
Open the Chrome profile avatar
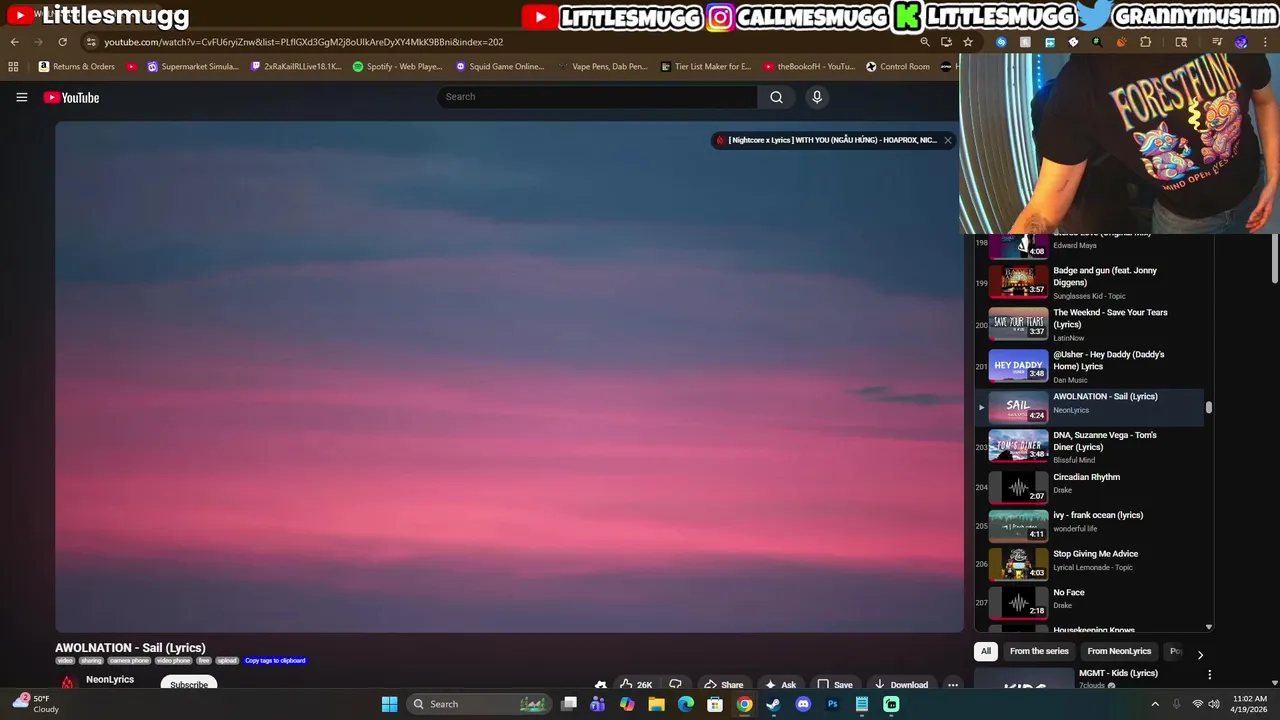(x=1241, y=42)
